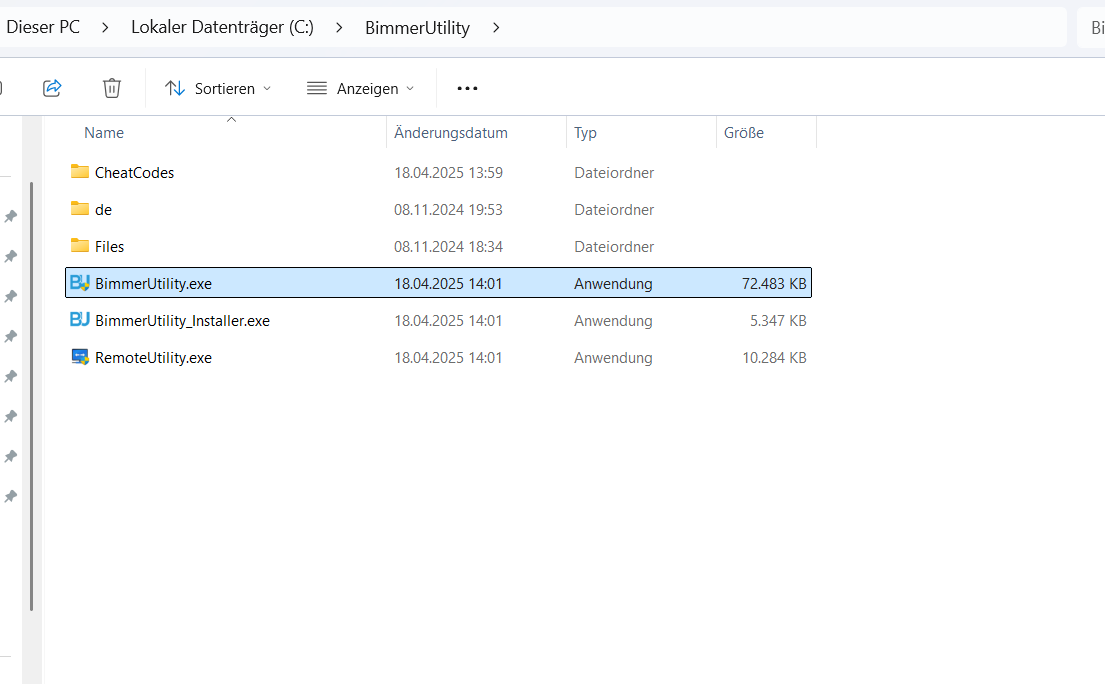Image resolution: width=1105 pixels, height=684 pixels.
Task: Sort by Name column header
Action: point(104,133)
